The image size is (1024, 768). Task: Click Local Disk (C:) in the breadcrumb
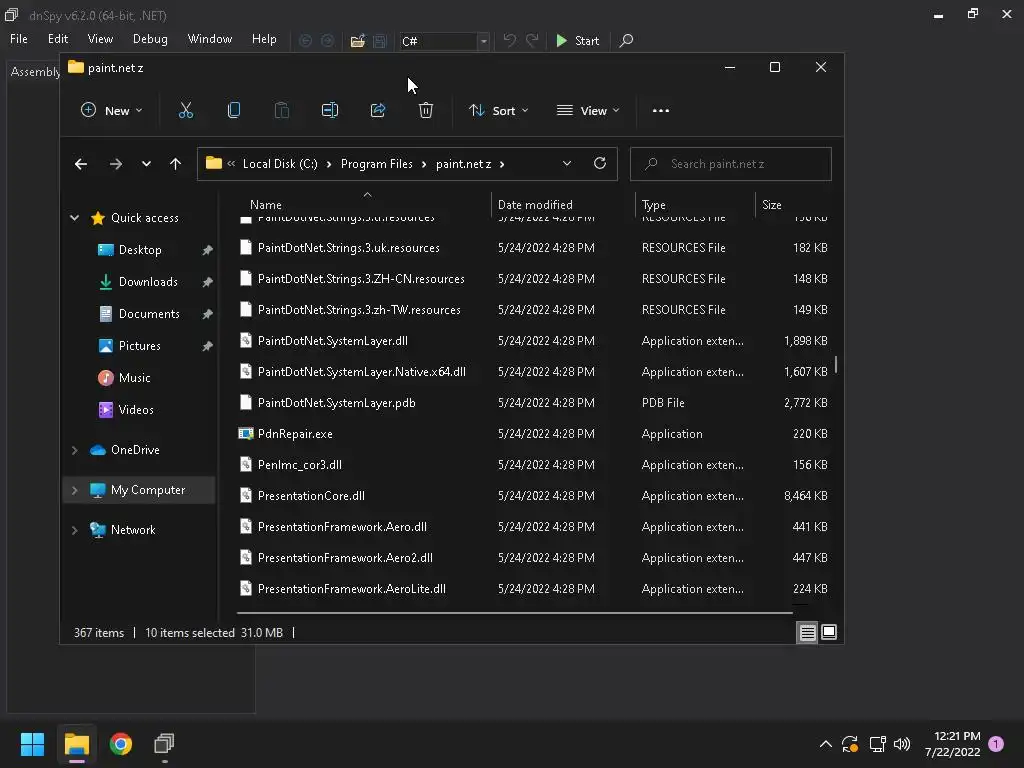pyautogui.click(x=280, y=164)
